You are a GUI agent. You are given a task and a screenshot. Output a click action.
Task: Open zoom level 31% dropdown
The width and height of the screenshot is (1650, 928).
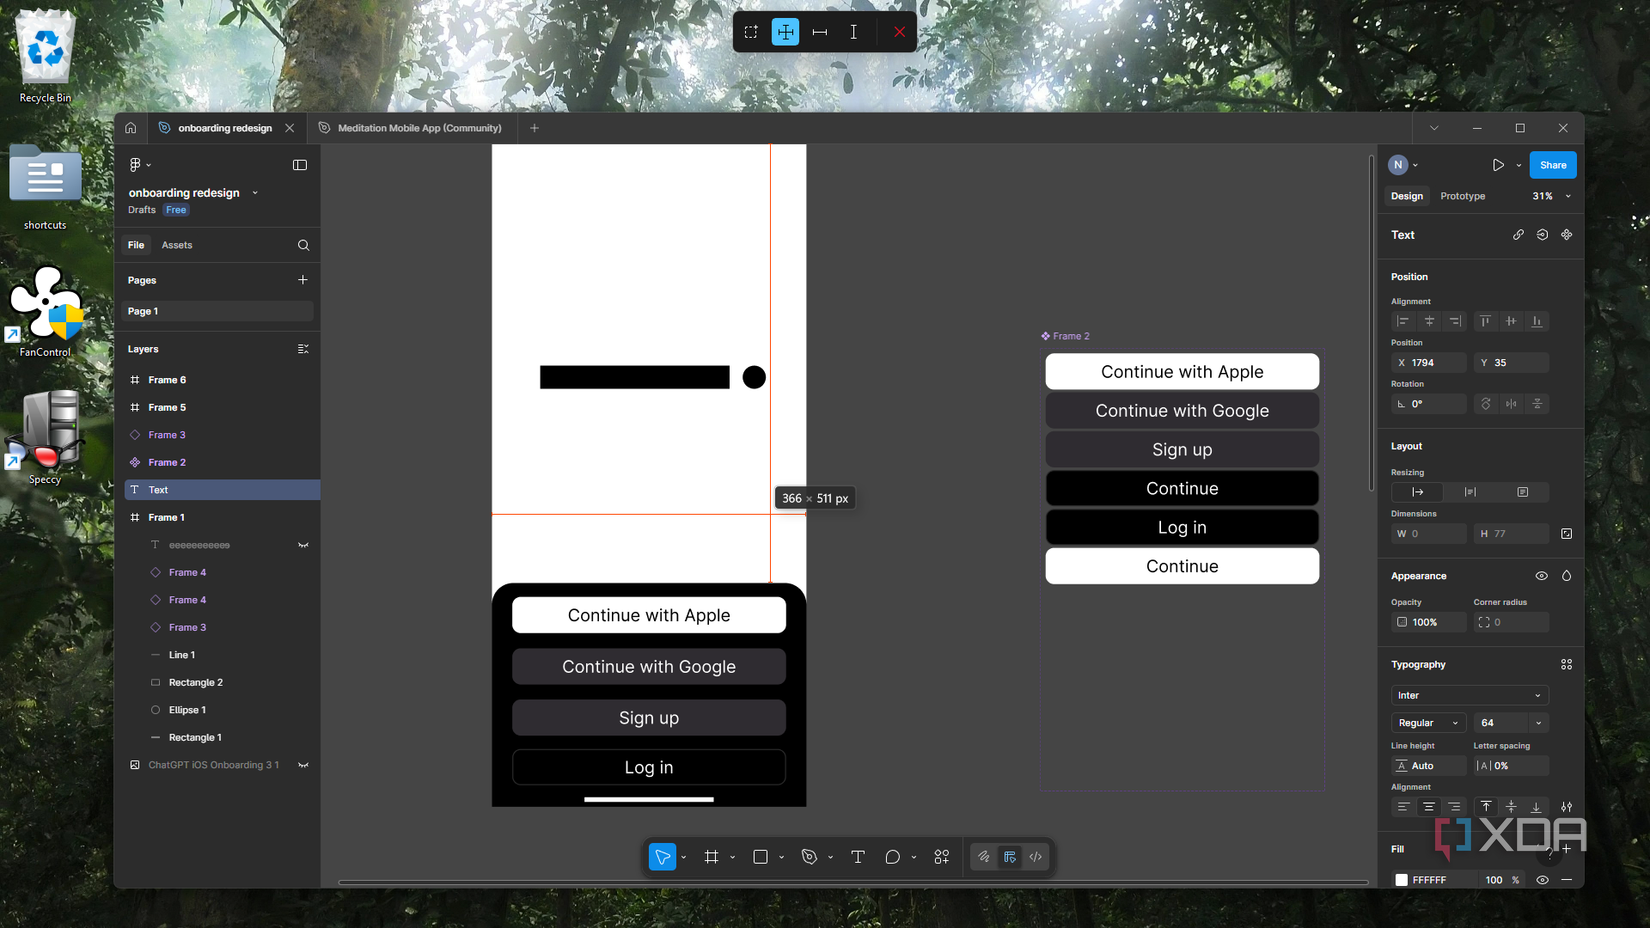click(x=1552, y=196)
